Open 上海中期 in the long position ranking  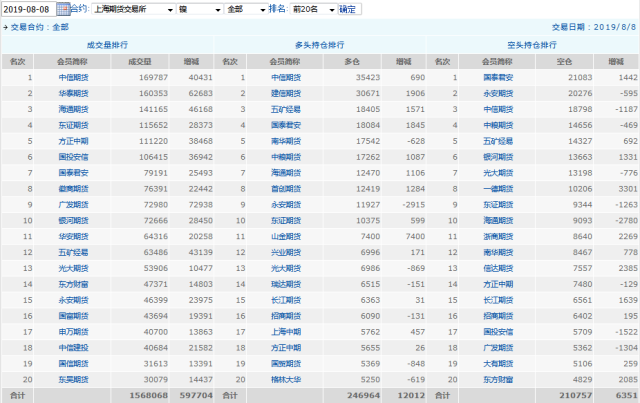pyautogui.click(x=286, y=332)
